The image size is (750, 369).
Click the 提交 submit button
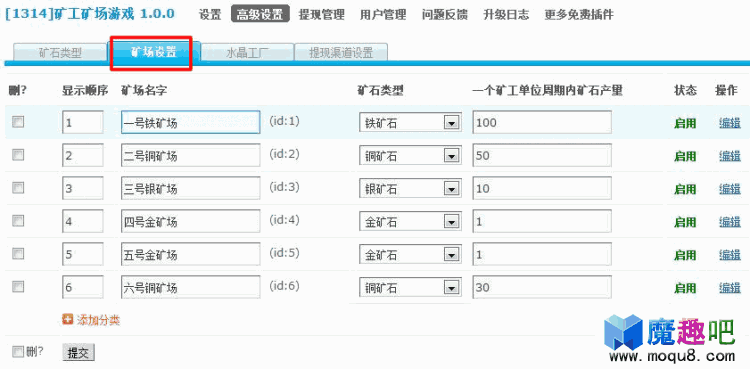78,353
